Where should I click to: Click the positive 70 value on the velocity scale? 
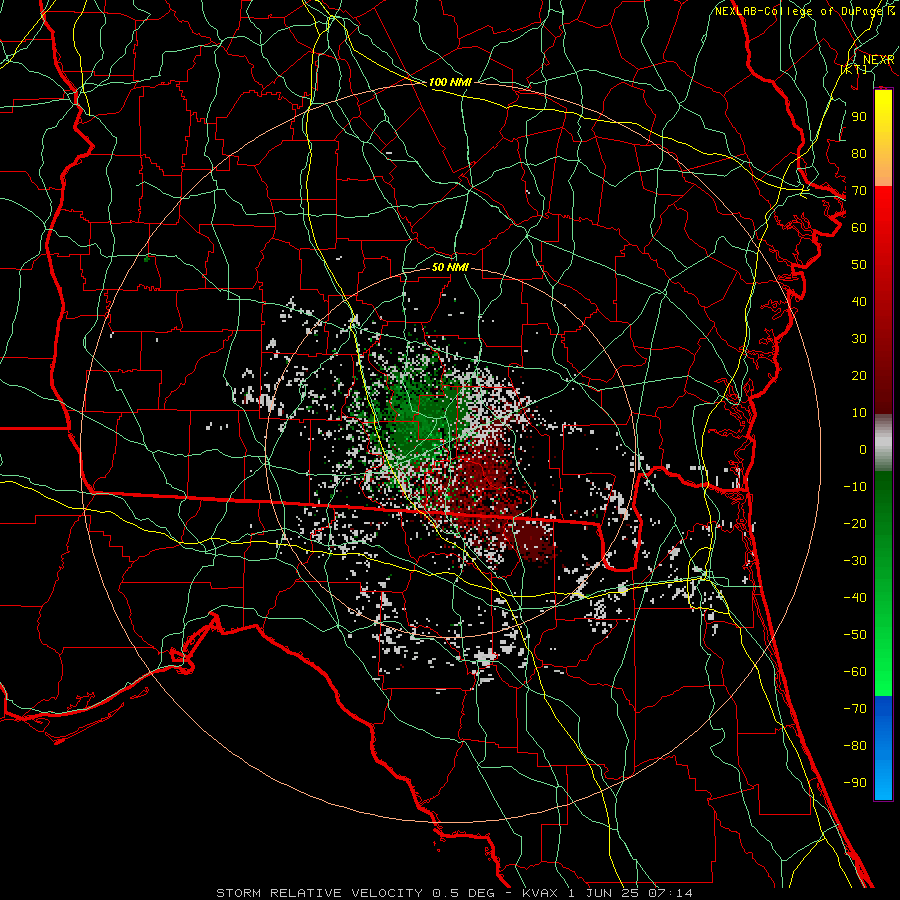859,191
